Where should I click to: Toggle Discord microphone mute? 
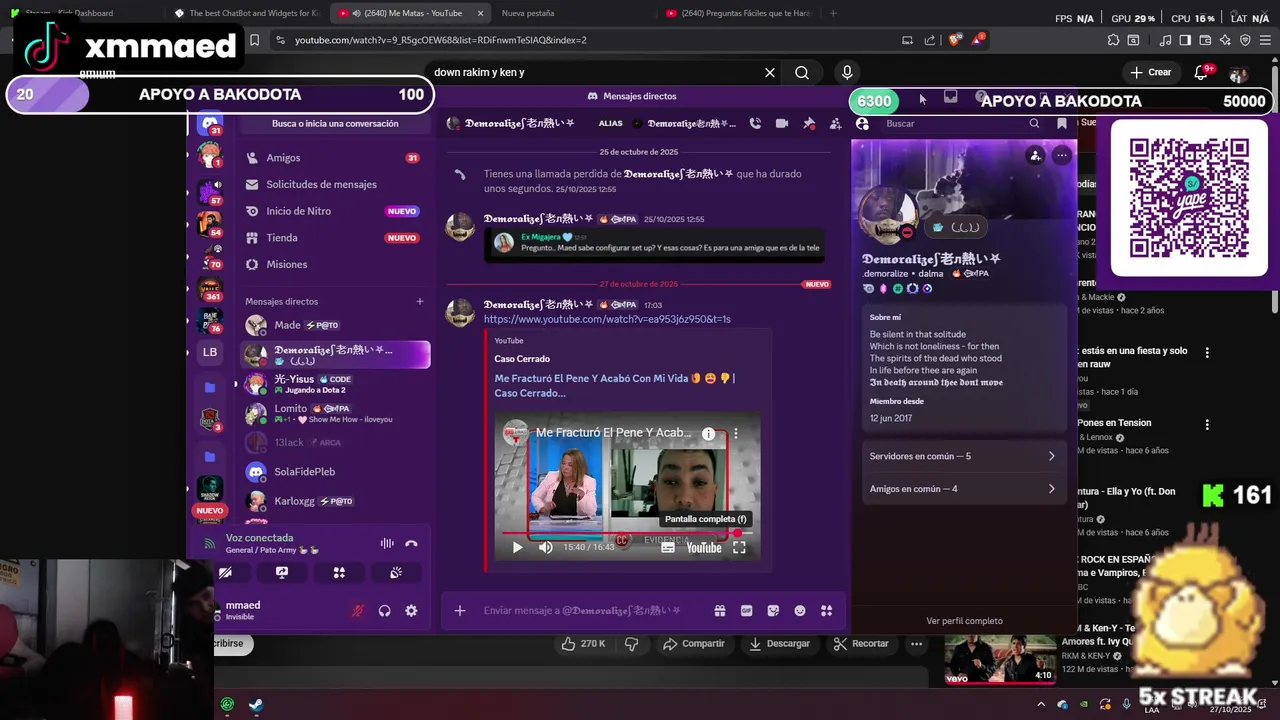click(x=358, y=611)
